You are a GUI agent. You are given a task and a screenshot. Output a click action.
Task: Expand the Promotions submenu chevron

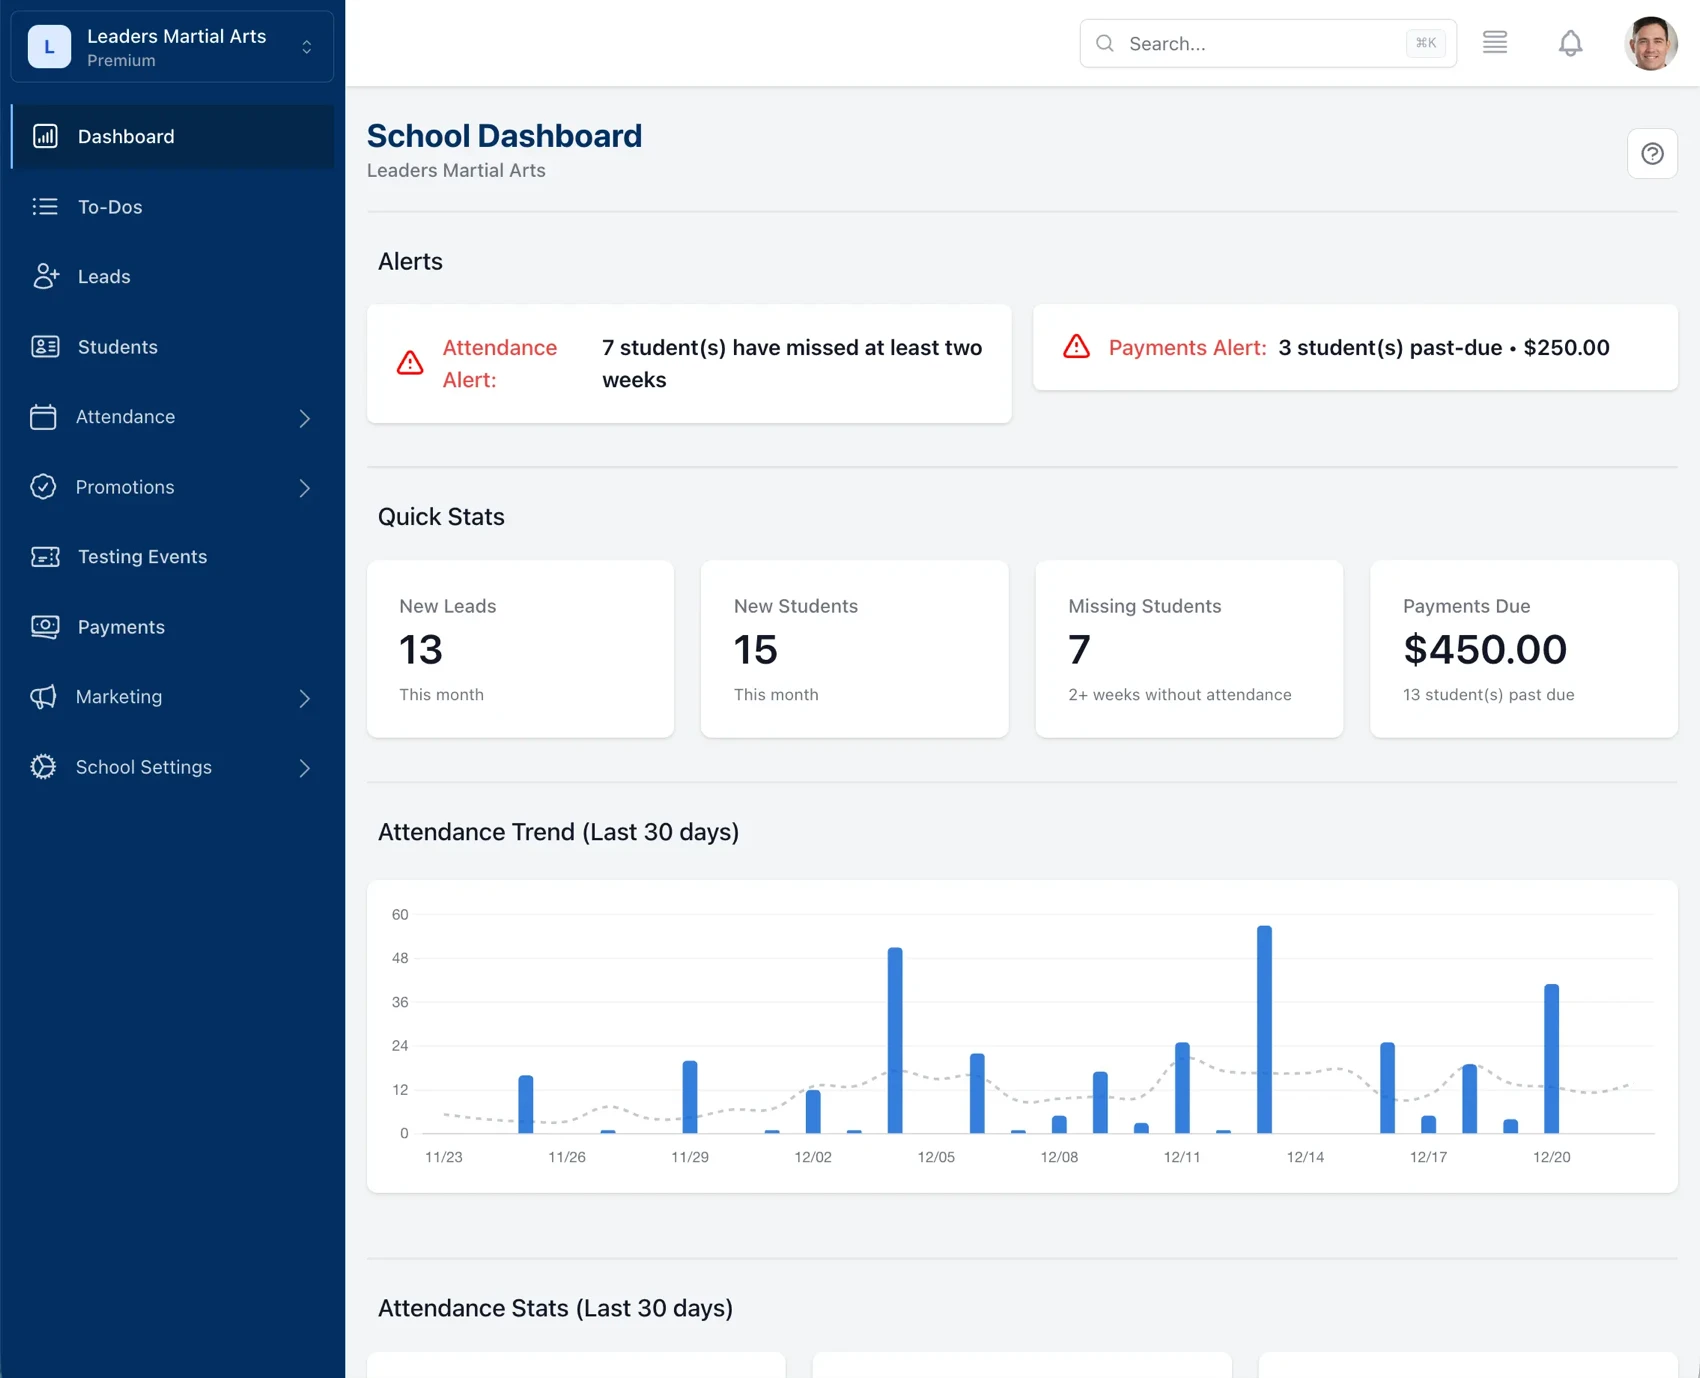[305, 488]
